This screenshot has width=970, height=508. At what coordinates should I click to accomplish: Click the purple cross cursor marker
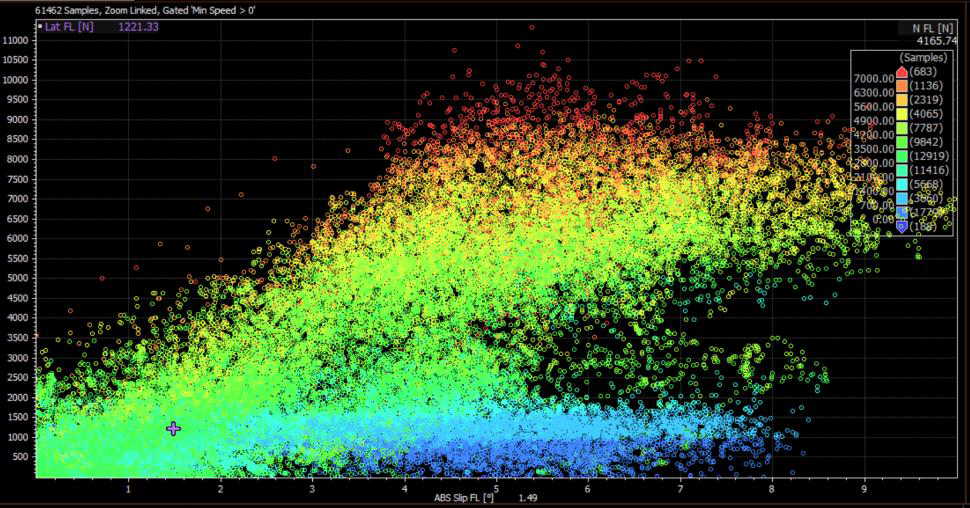click(173, 428)
